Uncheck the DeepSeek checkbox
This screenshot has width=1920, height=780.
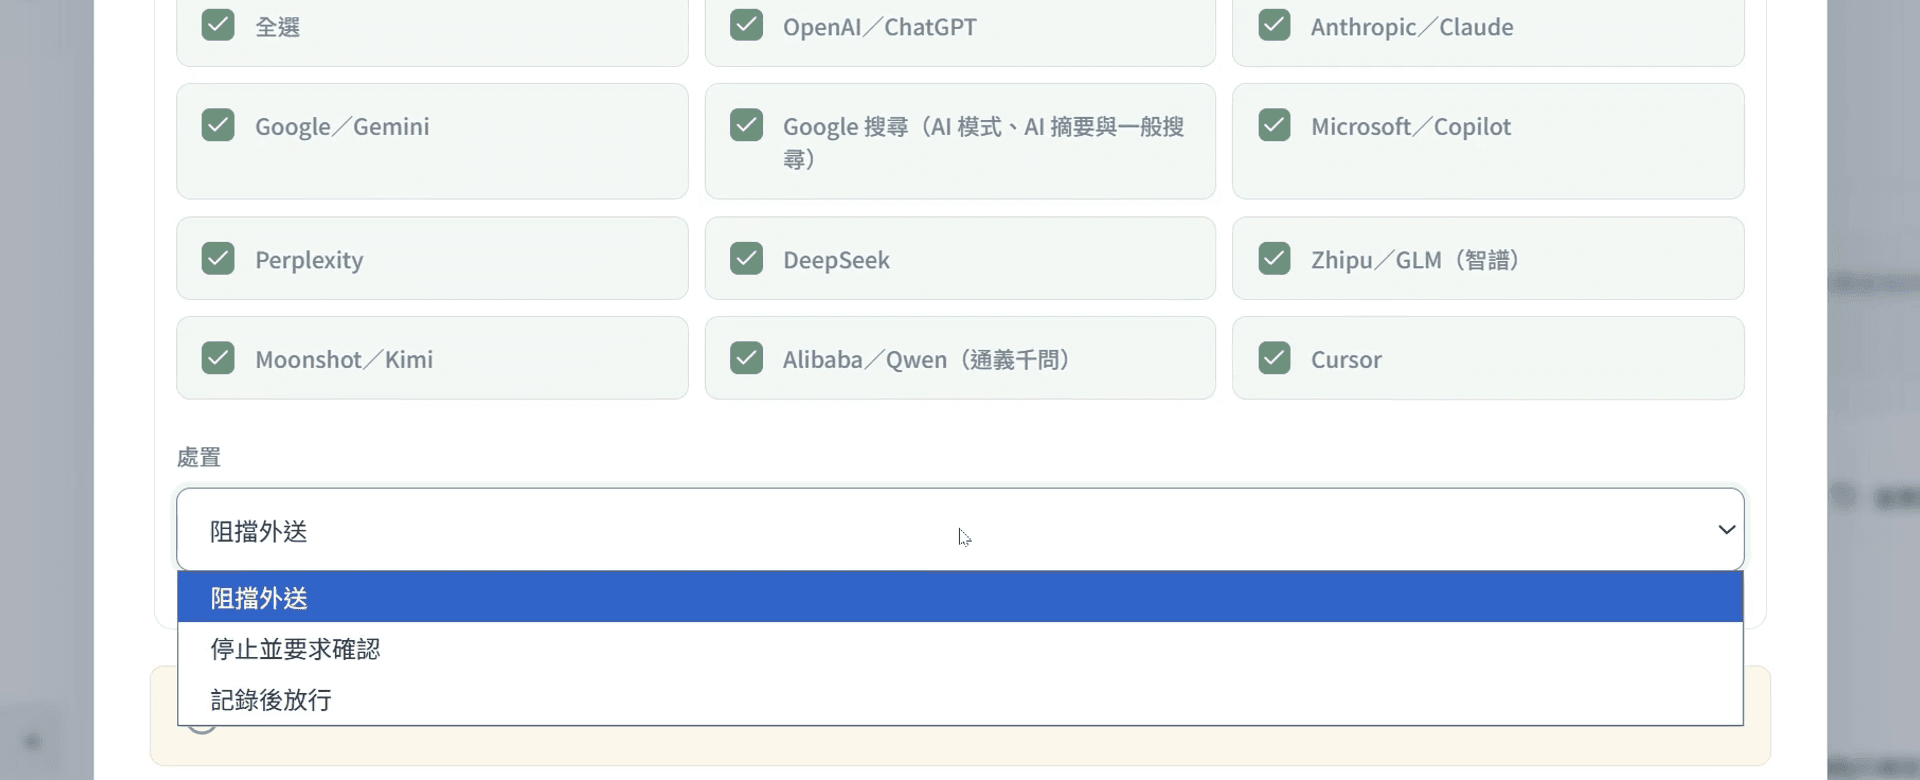click(746, 258)
